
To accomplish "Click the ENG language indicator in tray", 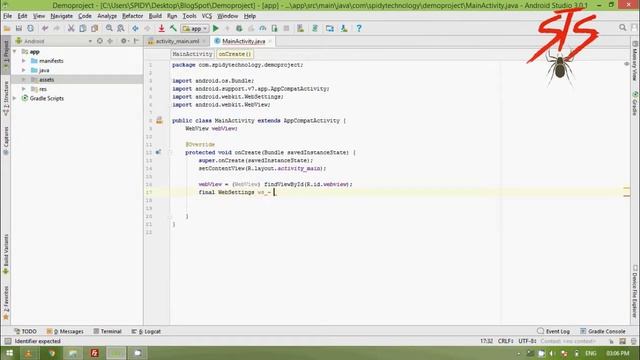I will [590, 353].
